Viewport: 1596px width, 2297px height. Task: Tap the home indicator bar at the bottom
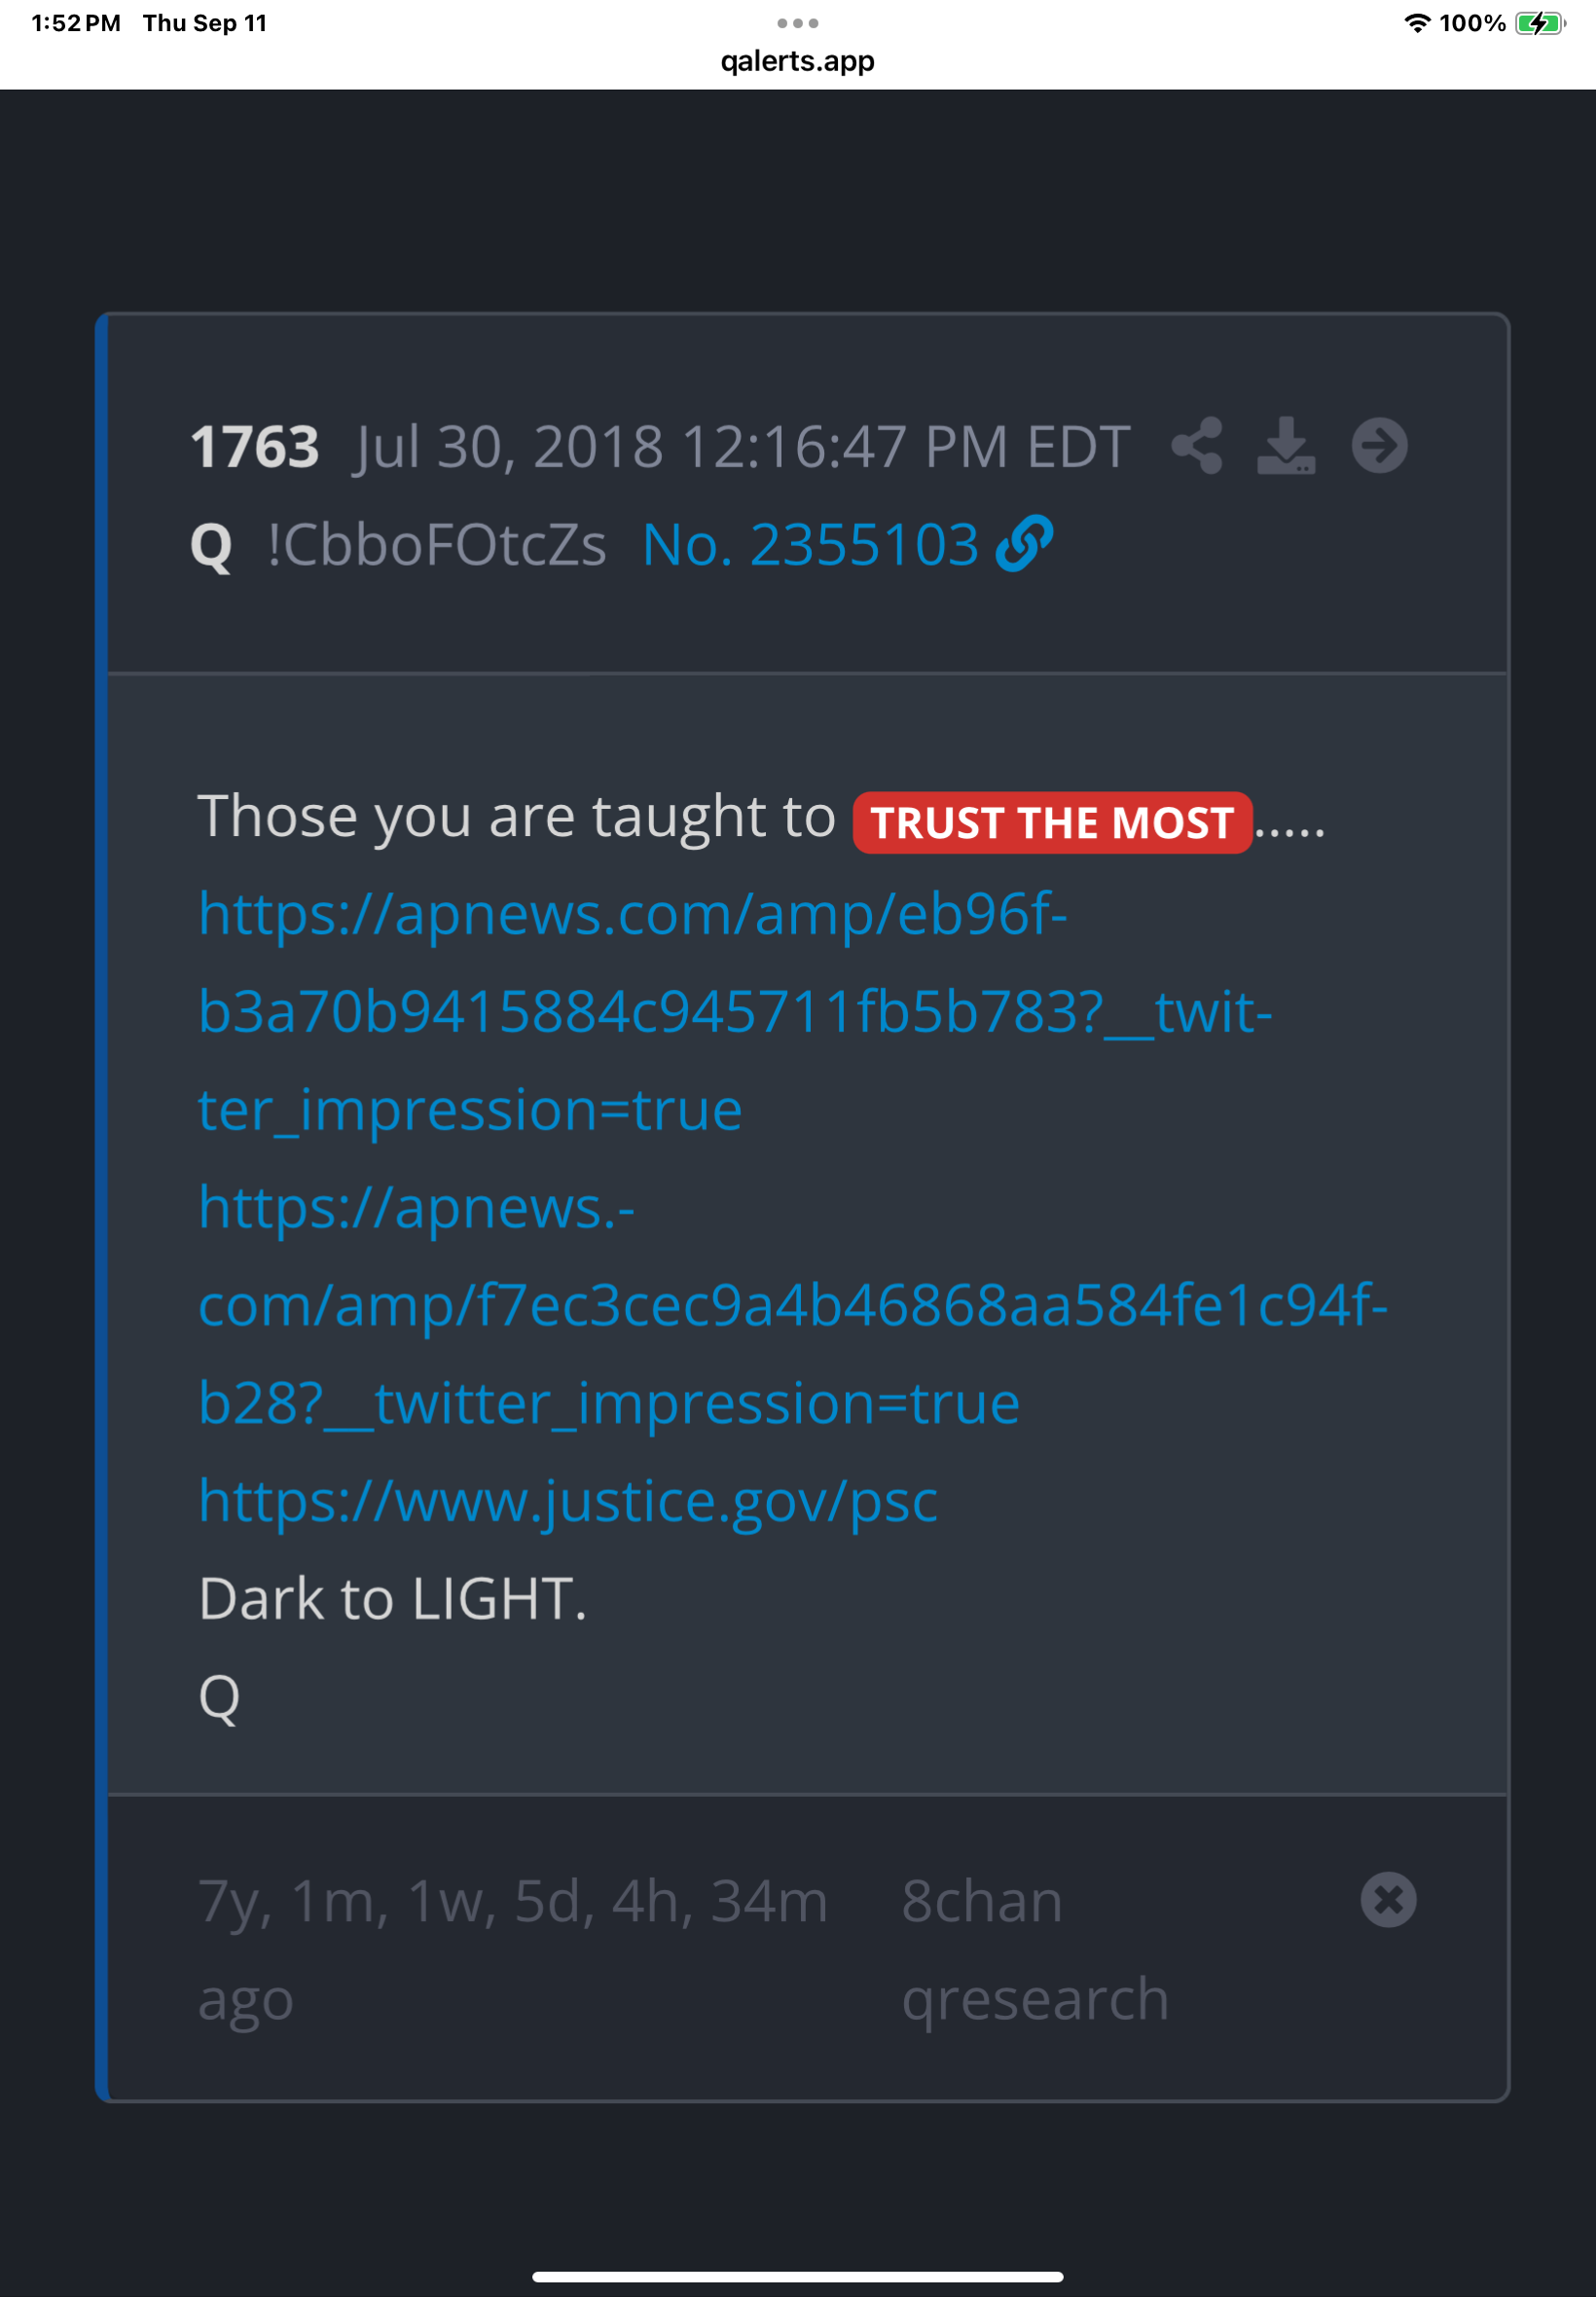[798, 2277]
